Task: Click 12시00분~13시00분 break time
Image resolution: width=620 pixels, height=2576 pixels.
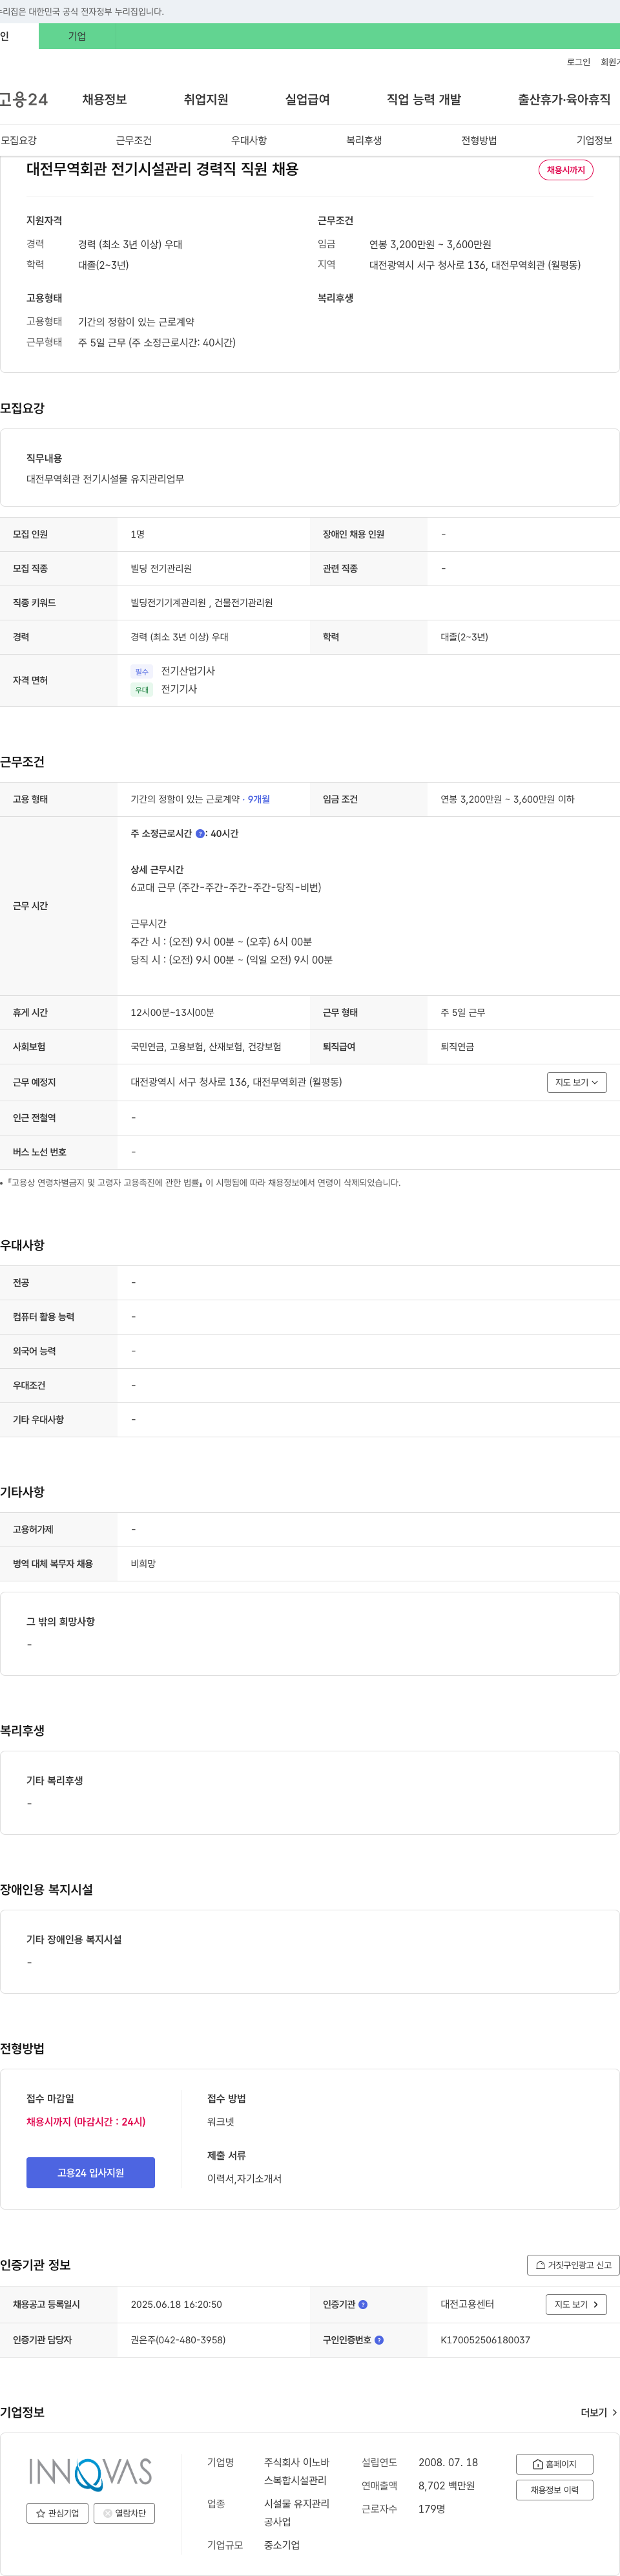Action: point(172,1012)
